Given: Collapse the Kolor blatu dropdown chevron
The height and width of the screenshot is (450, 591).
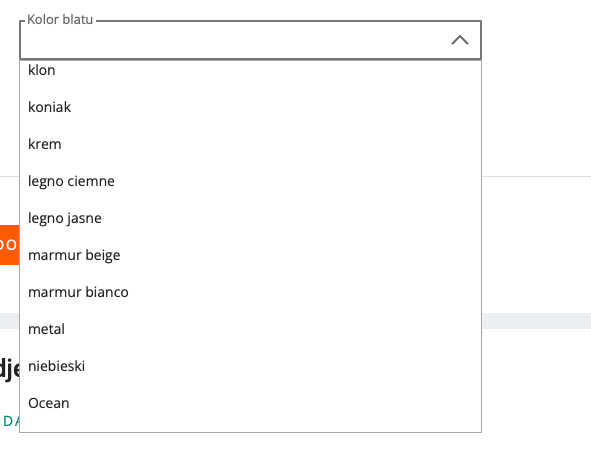Looking at the screenshot, I should [460, 40].
